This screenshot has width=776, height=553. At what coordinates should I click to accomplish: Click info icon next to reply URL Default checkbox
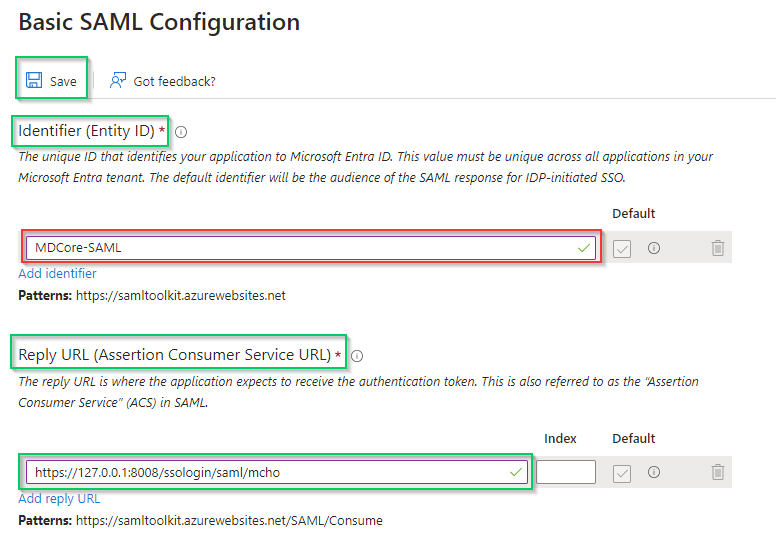click(x=654, y=472)
